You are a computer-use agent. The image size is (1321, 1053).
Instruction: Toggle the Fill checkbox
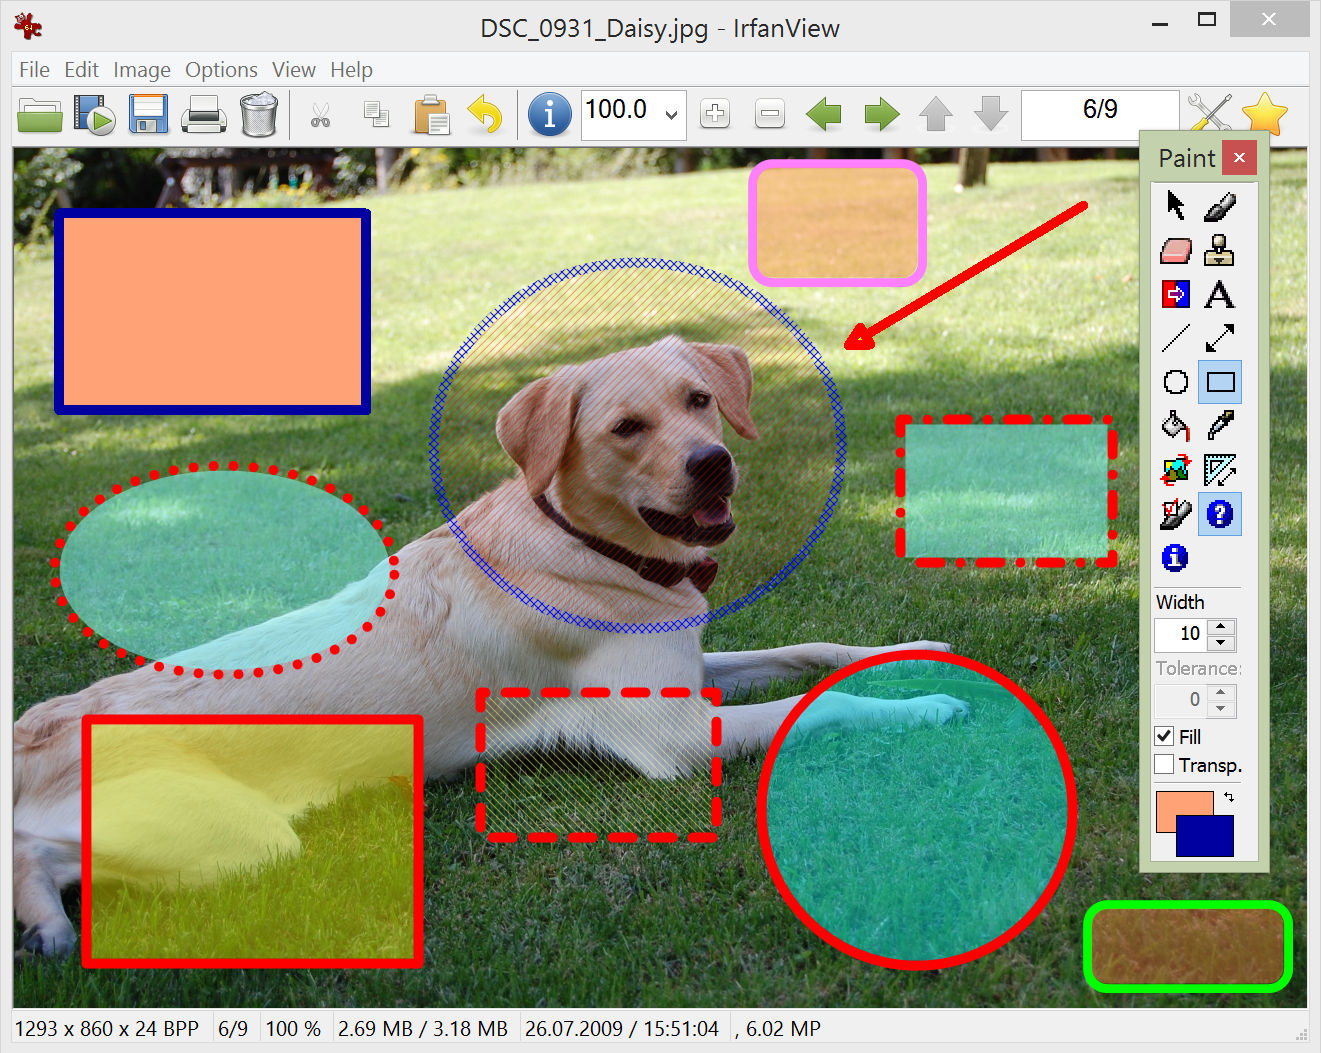tap(1164, 736)
